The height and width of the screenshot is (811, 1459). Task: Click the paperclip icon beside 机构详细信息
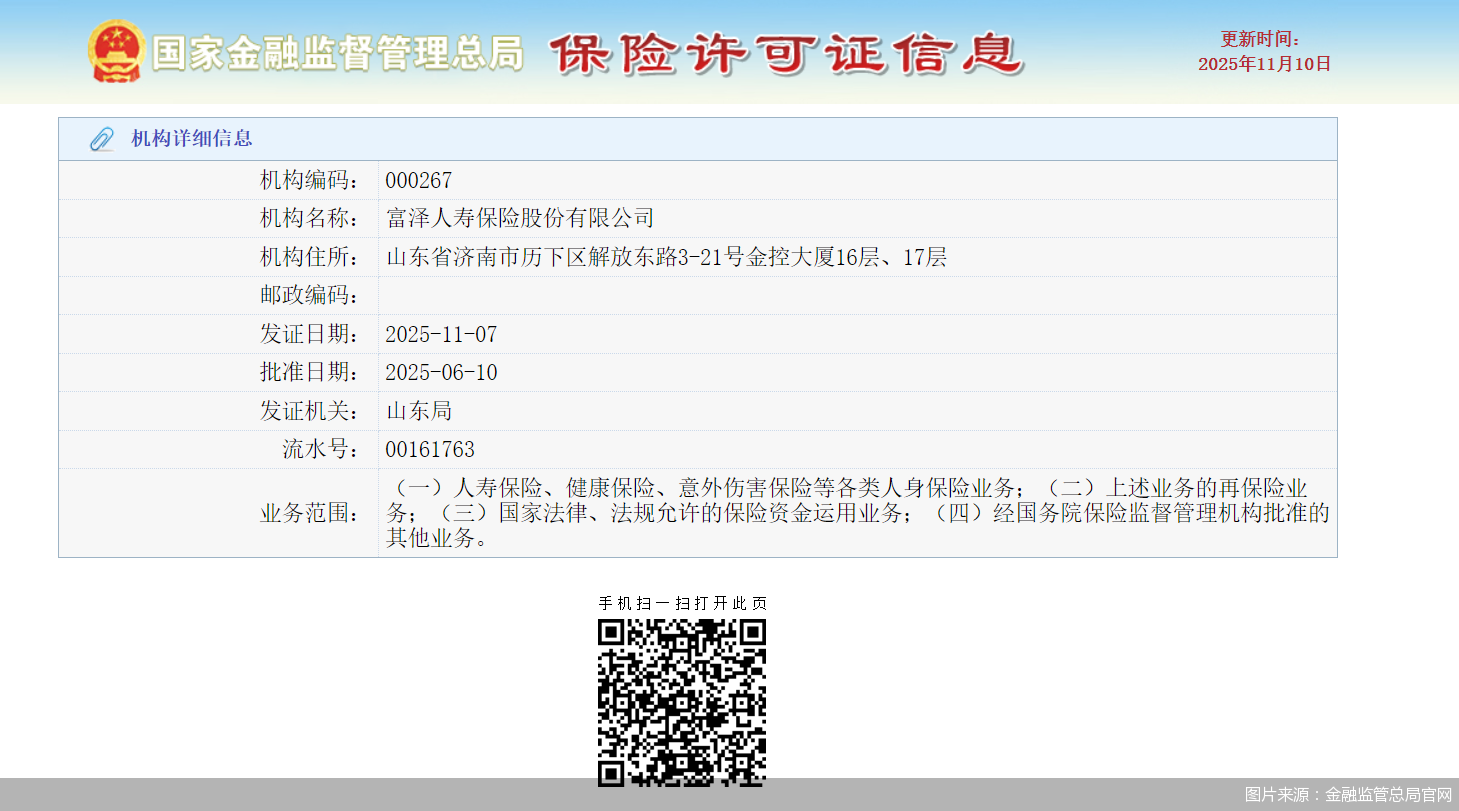pos(99,139)
